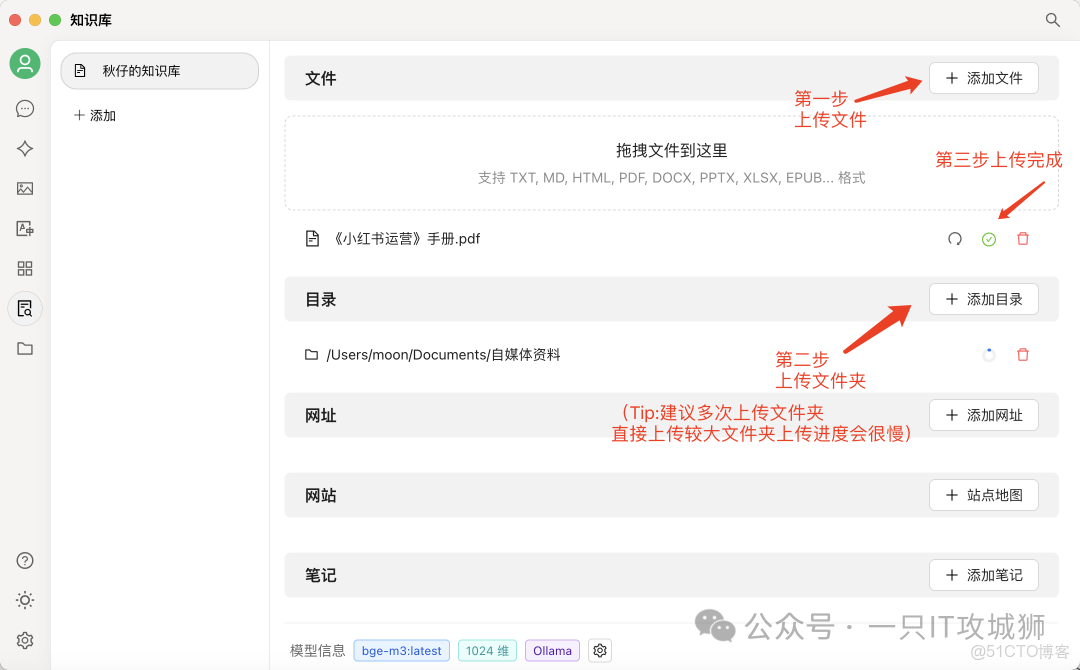Click the 添加文件 button
The height and width of the screenshot is (670, 1080).
(x=984, y=78)
